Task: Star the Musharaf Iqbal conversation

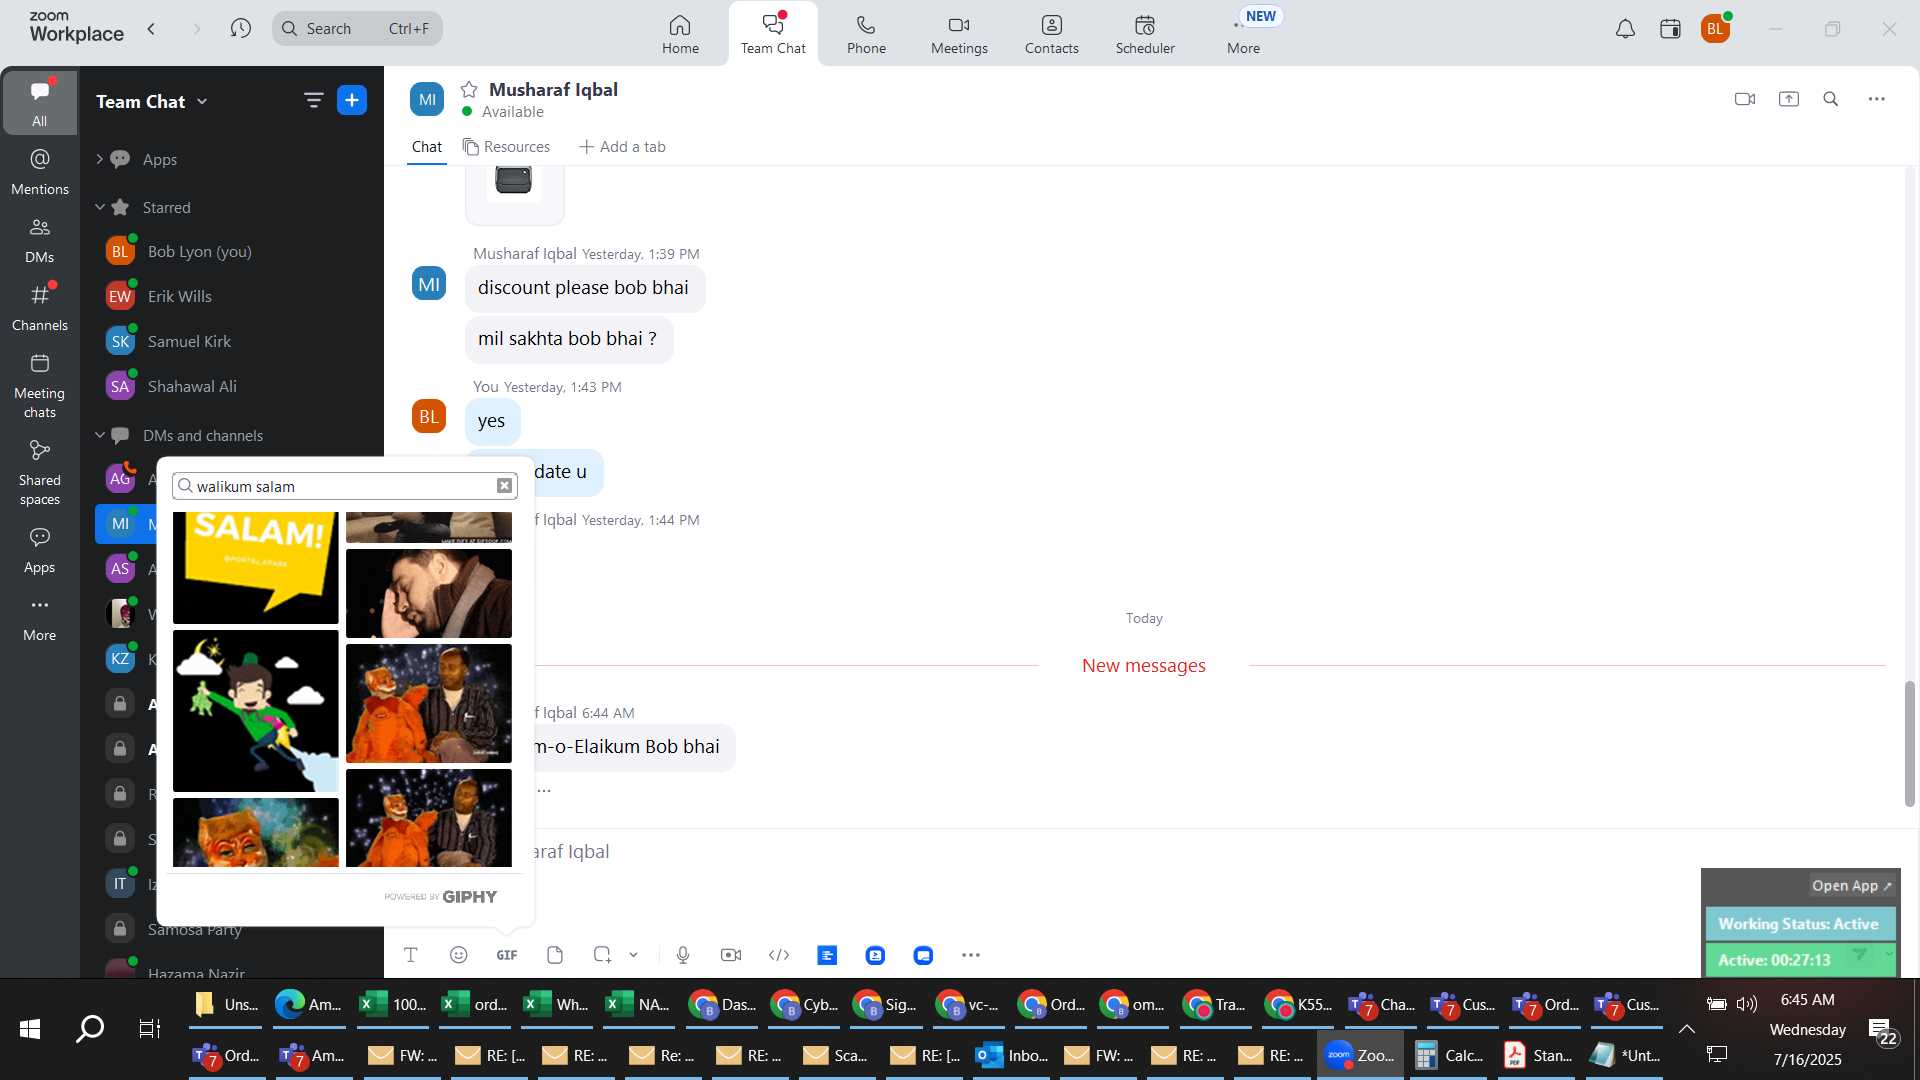Action: (469, 89)
